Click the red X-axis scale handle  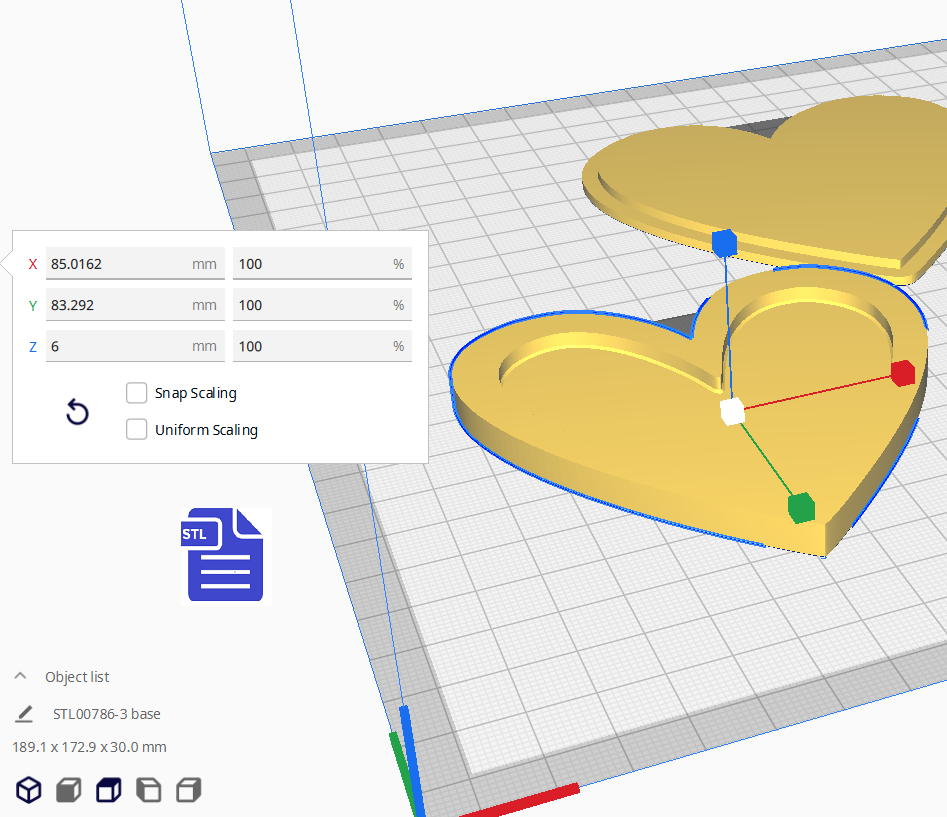click(x=903, y=373)
